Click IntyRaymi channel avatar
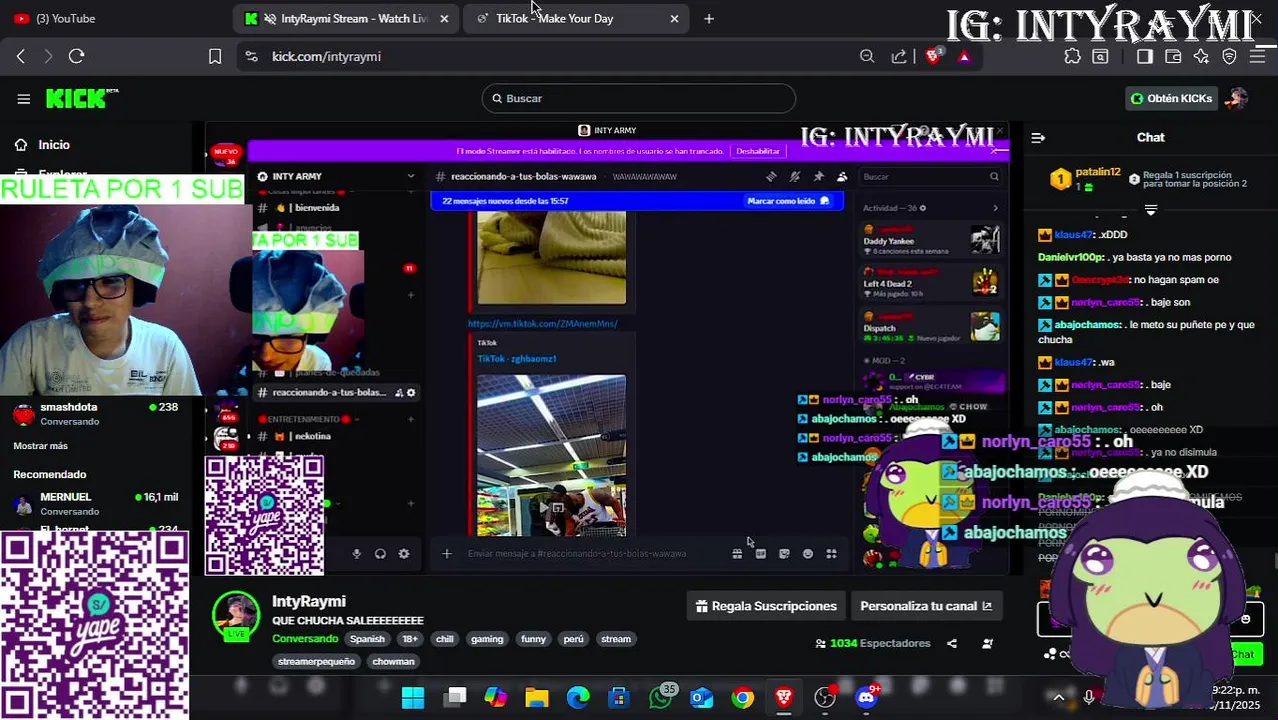This screenshot has width=1278, height=720. pyautogui.click(x=236, y=616)
